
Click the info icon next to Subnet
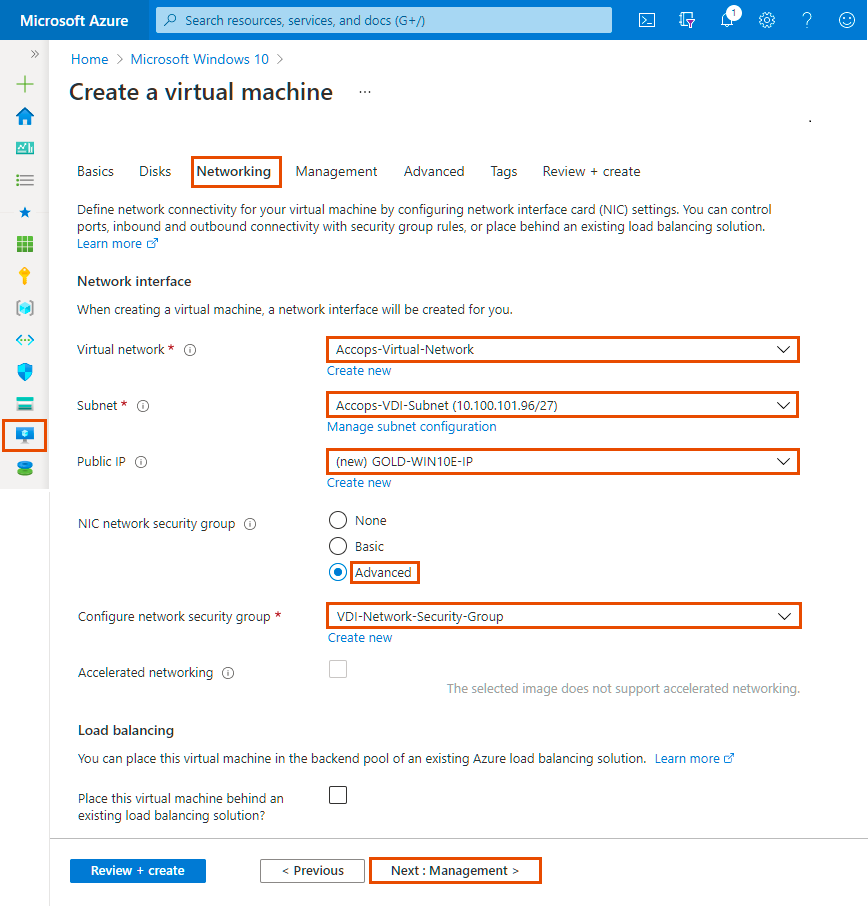coord(143,406)
